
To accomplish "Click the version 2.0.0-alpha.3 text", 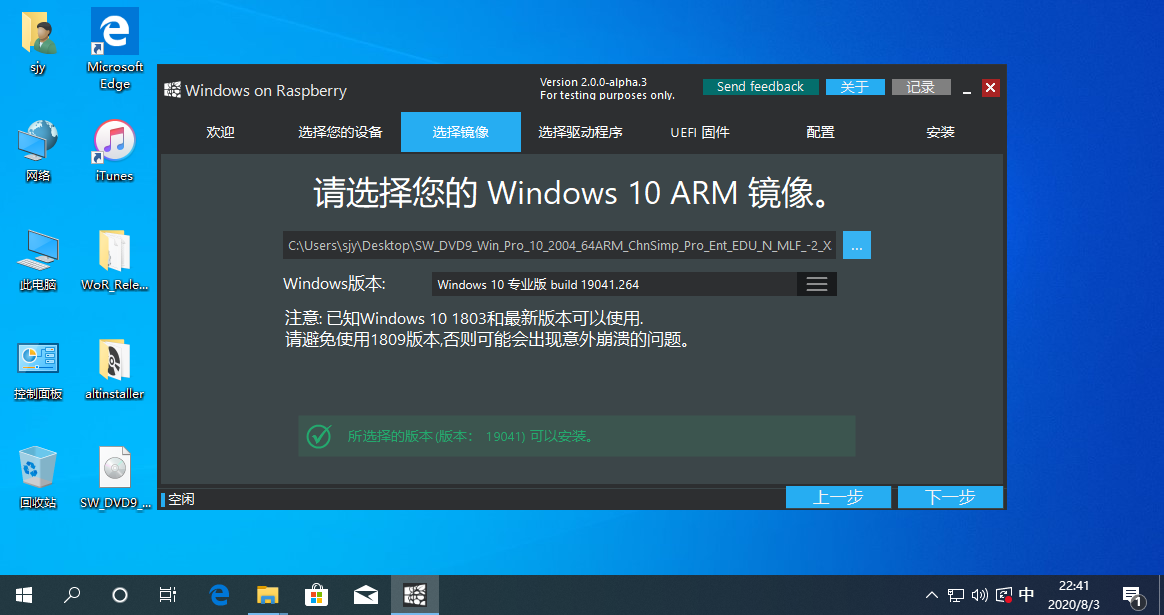I will pyautogui.click(x=593, y=82).
